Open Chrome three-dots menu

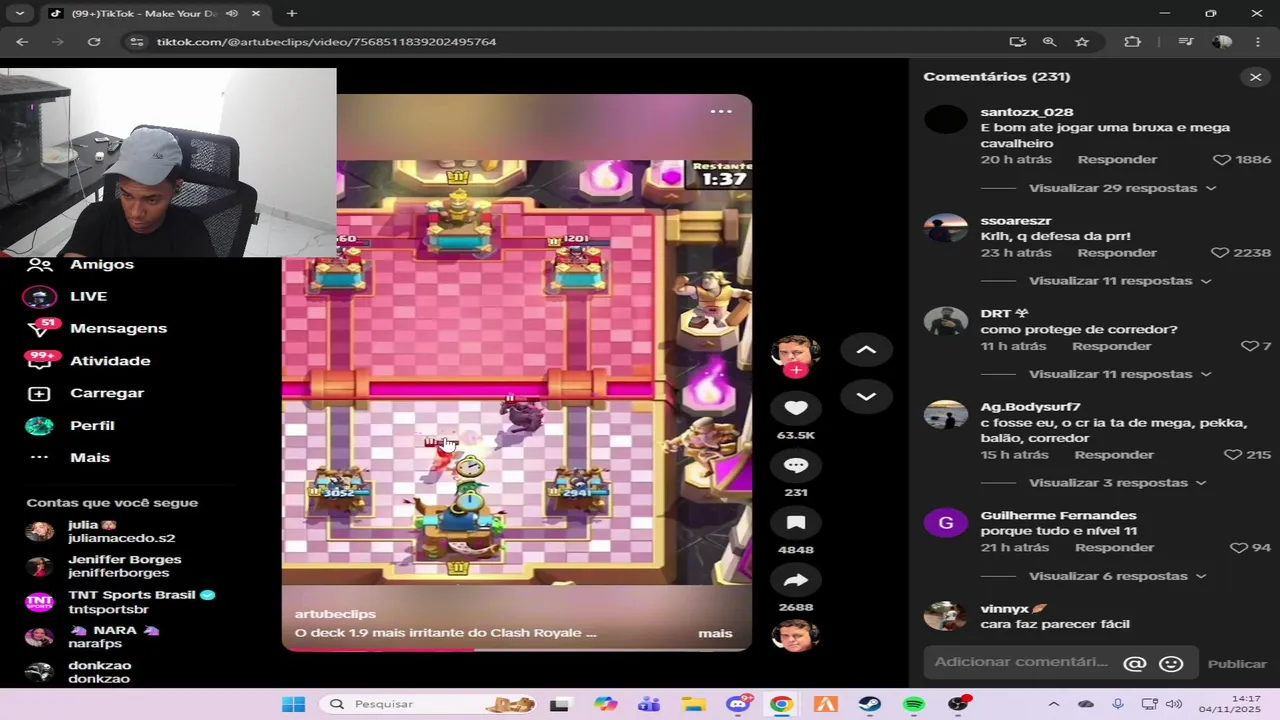click(x=1258, y=42)
